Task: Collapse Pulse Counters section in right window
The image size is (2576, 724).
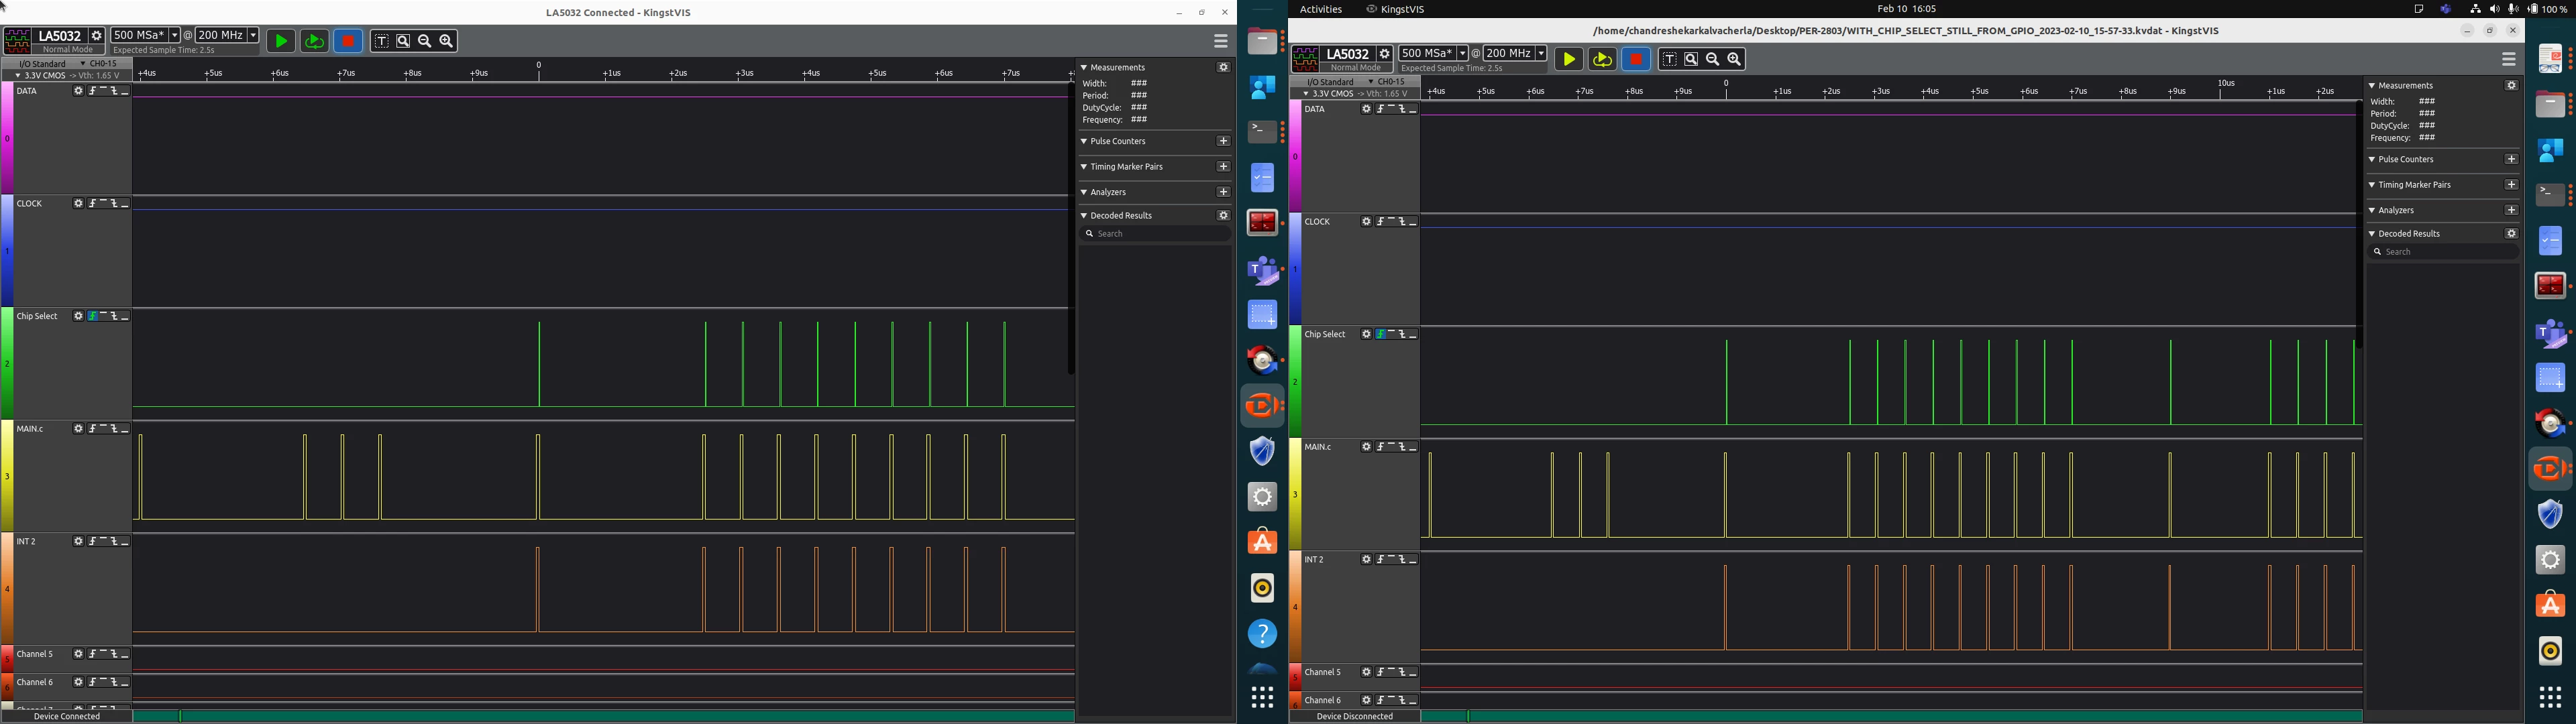Action: pos(2372,159)
